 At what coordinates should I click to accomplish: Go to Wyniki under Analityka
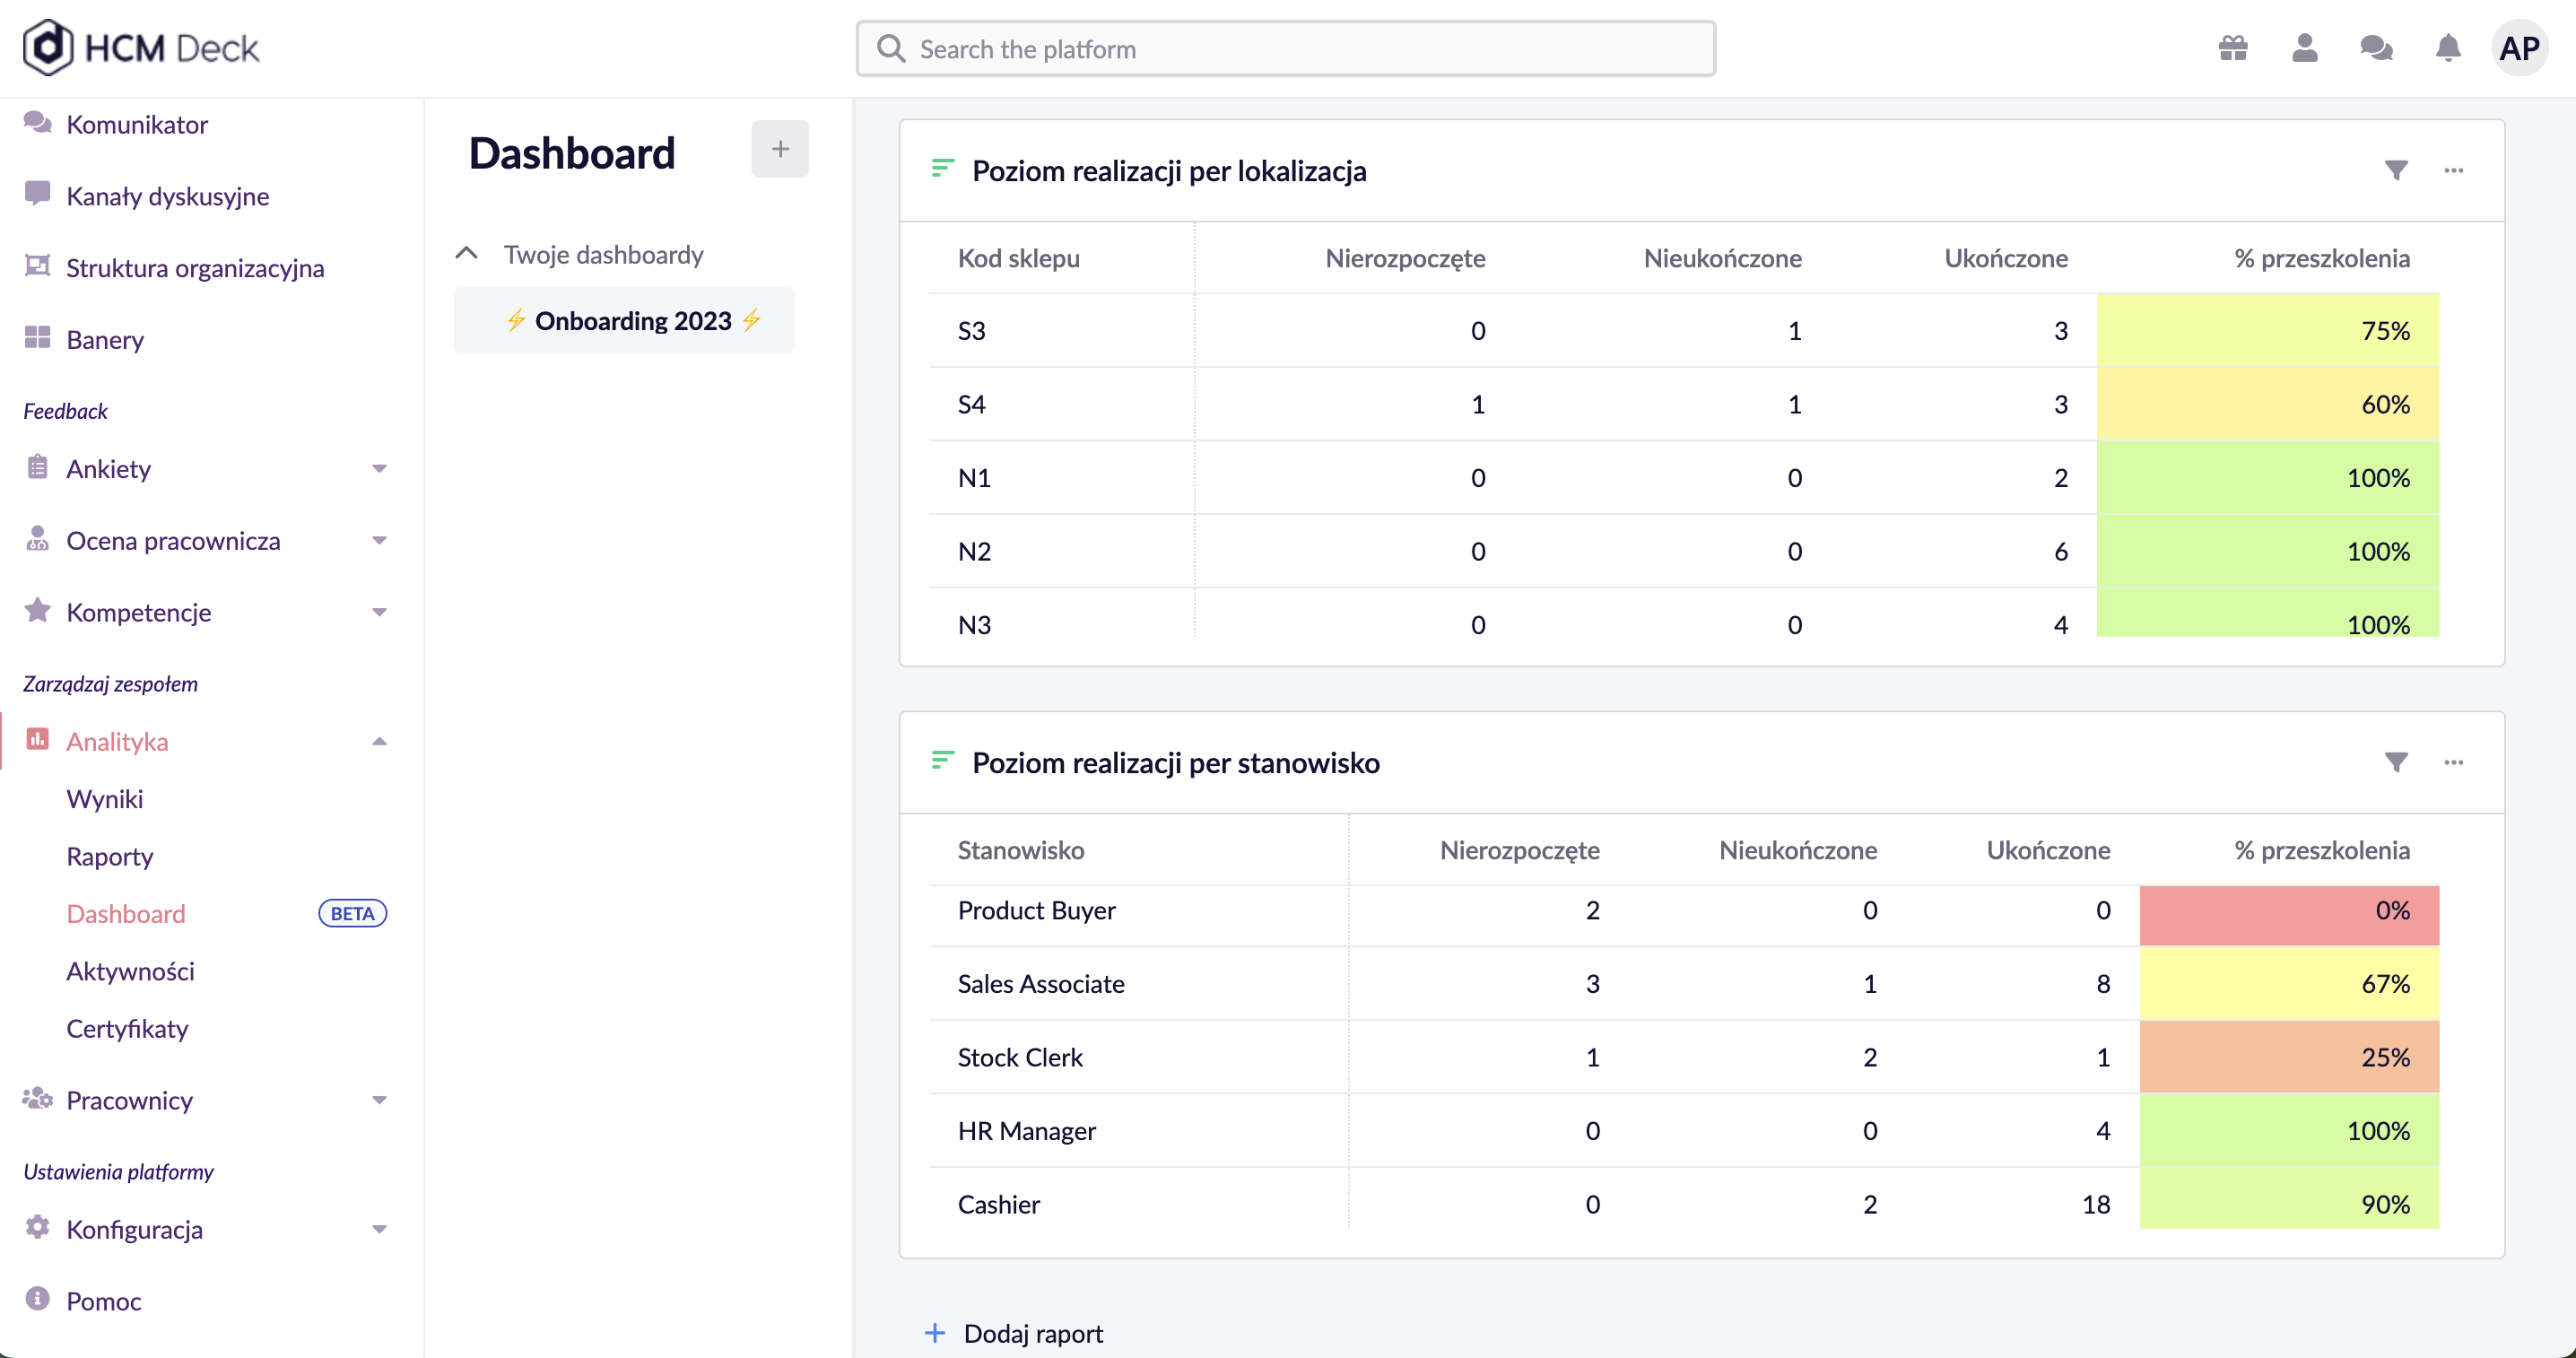point(105,799)
